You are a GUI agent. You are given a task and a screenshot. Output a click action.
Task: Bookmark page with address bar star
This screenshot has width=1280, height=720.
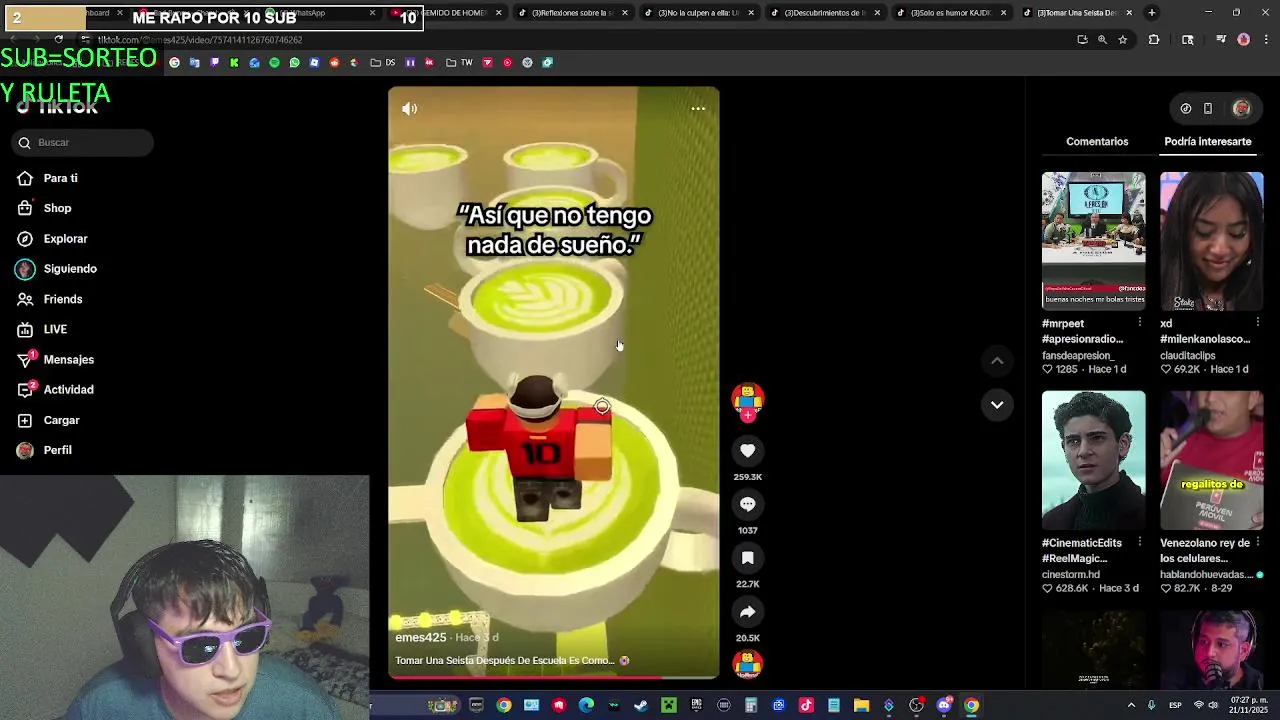click(x=1123, y=40)
